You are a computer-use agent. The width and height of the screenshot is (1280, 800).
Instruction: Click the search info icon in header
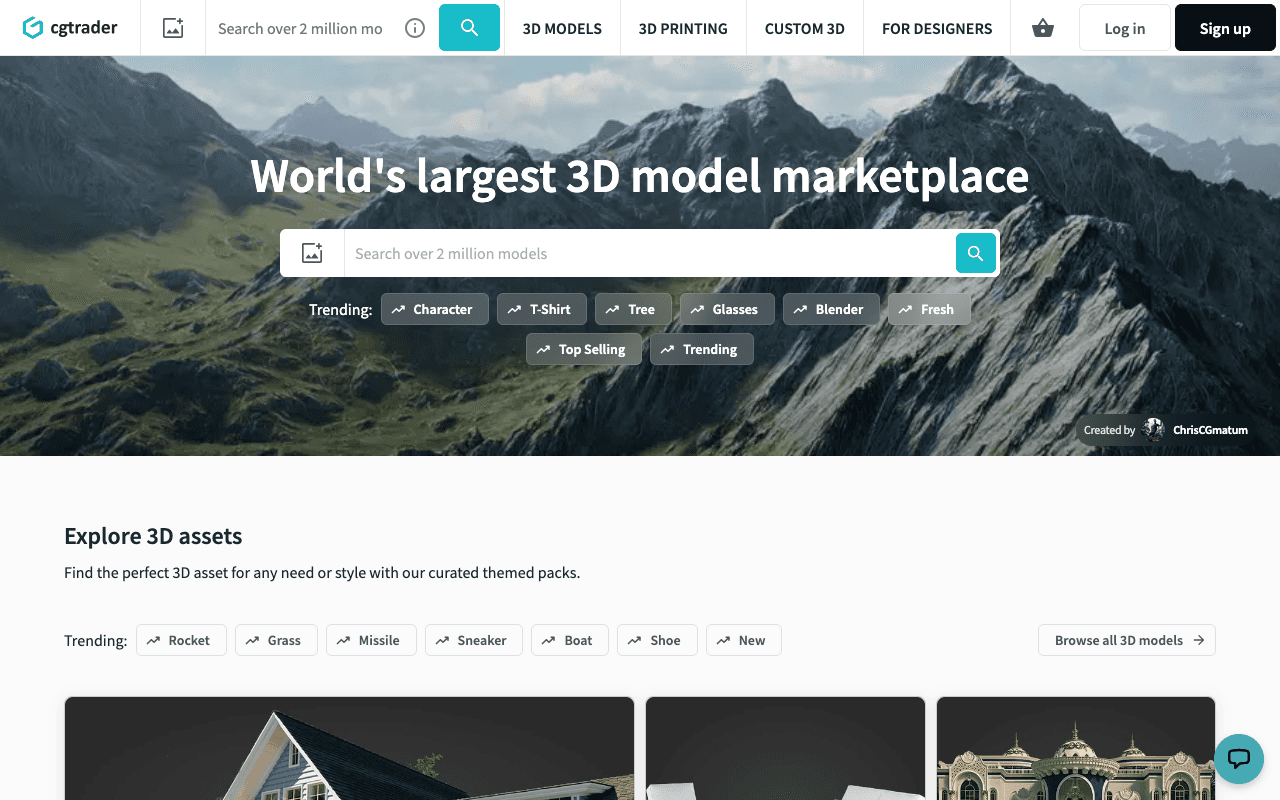pos(415,28)
